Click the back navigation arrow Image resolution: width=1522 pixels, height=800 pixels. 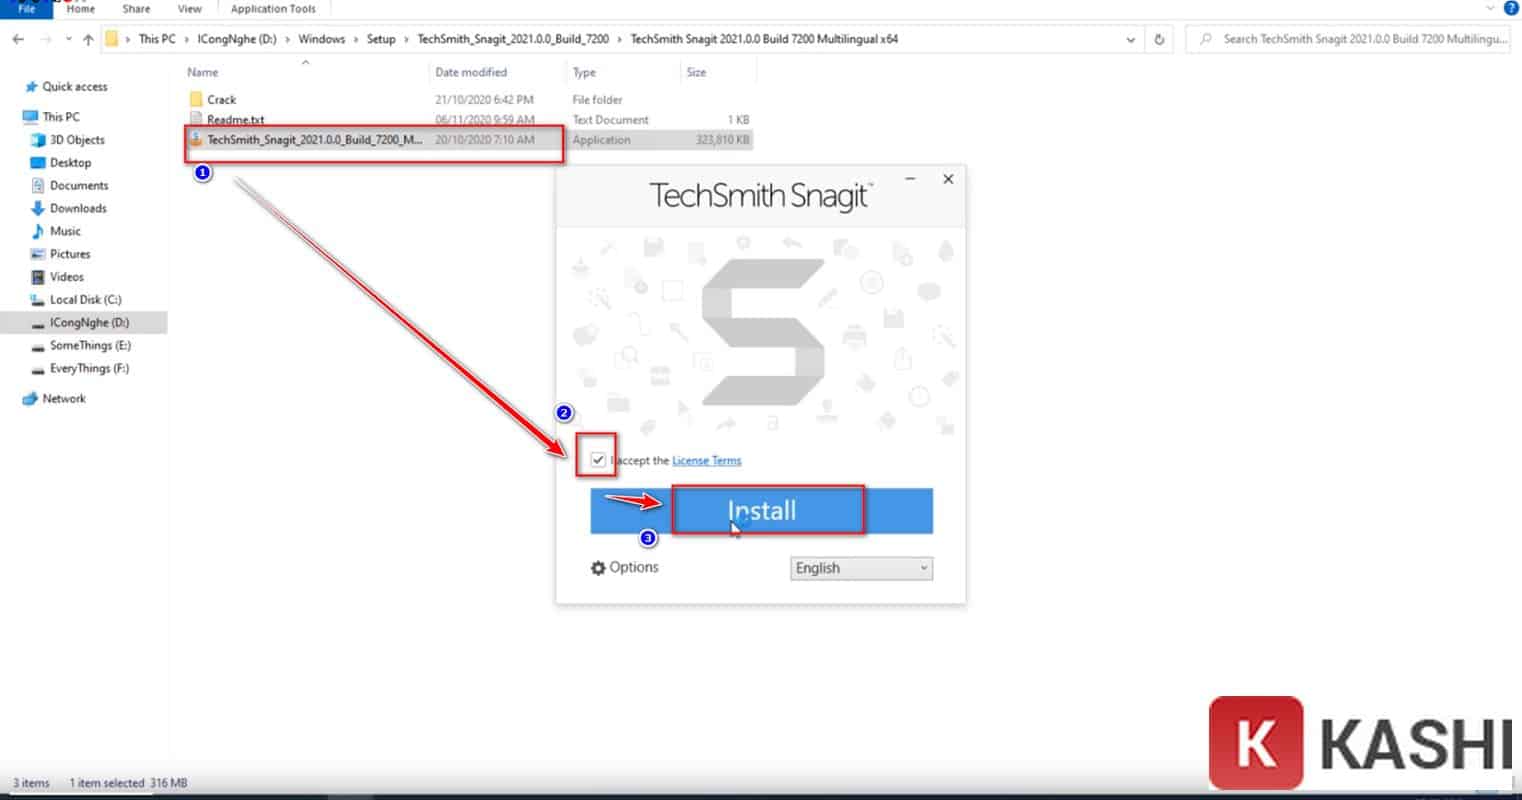click(18, 40)
